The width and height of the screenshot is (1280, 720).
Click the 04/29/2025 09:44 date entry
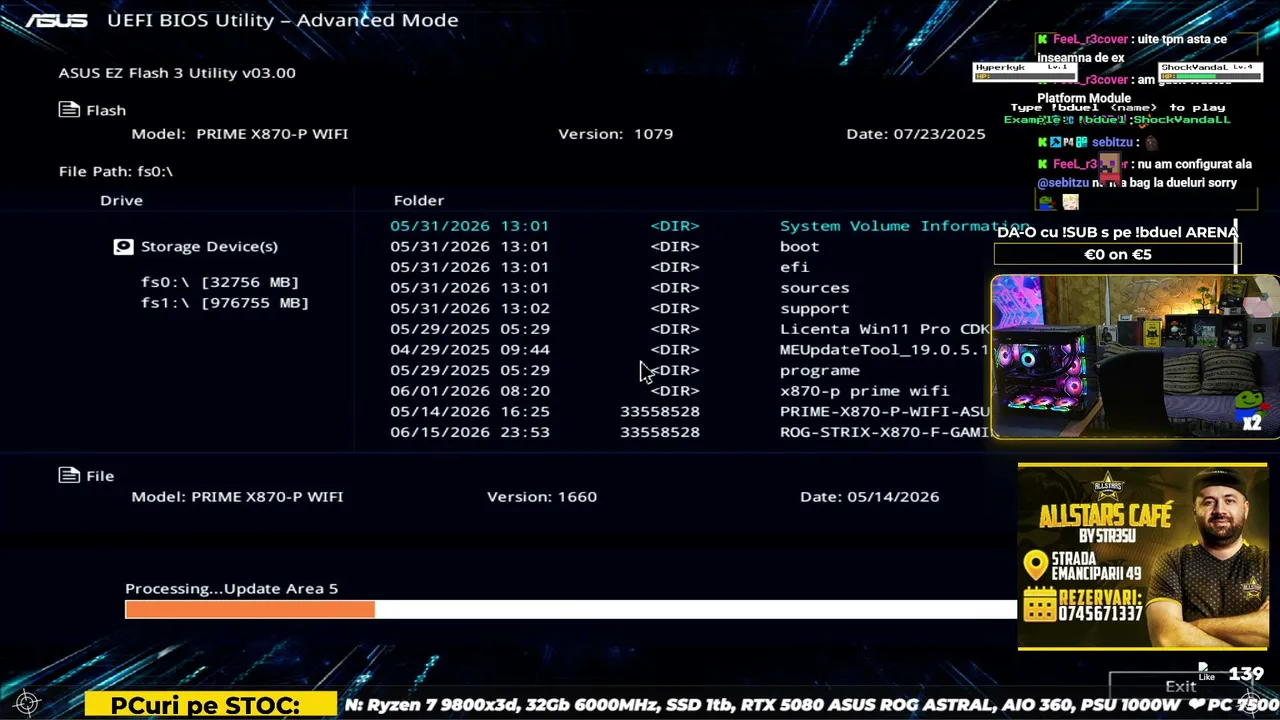coord(469,350)
